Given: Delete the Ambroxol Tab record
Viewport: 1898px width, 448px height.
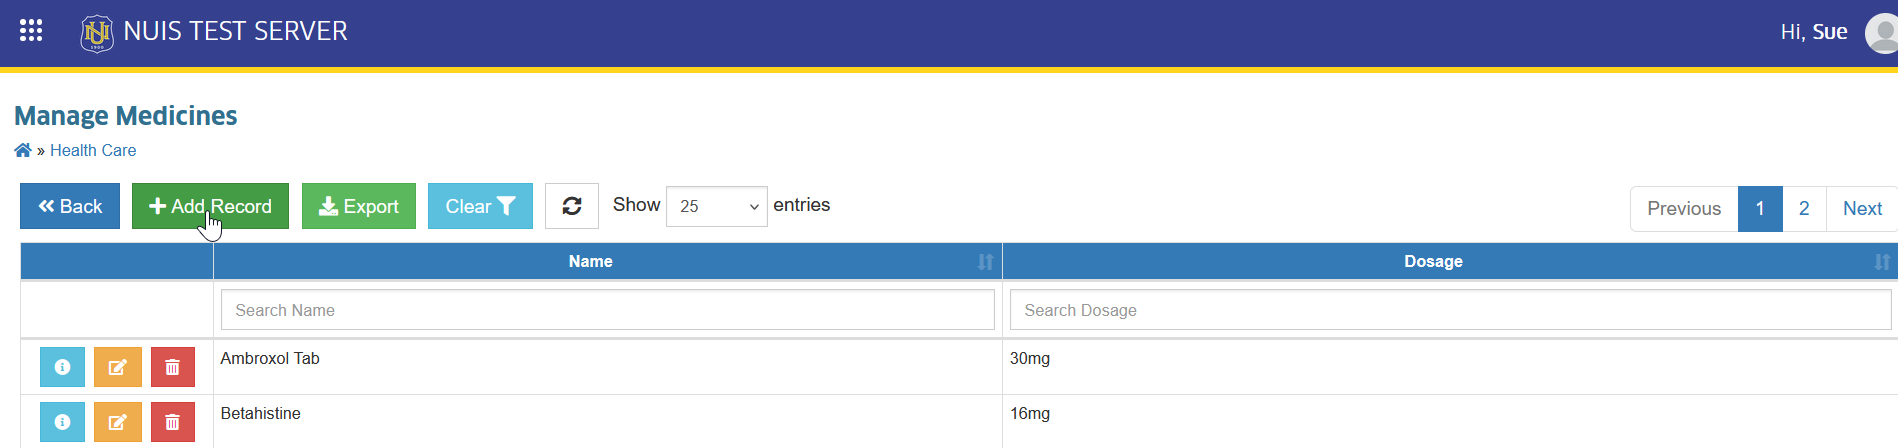Looking at the screenshot, I should tap(173, 367).
